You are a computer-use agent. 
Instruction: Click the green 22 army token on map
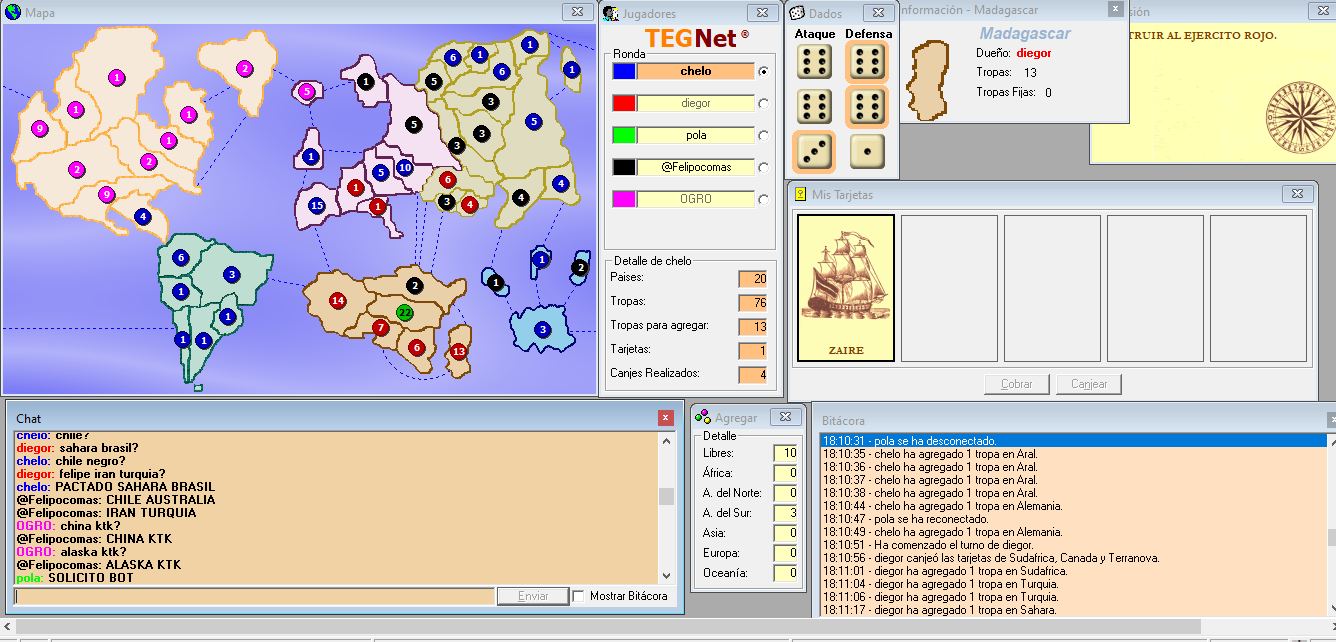coord(405,313)
